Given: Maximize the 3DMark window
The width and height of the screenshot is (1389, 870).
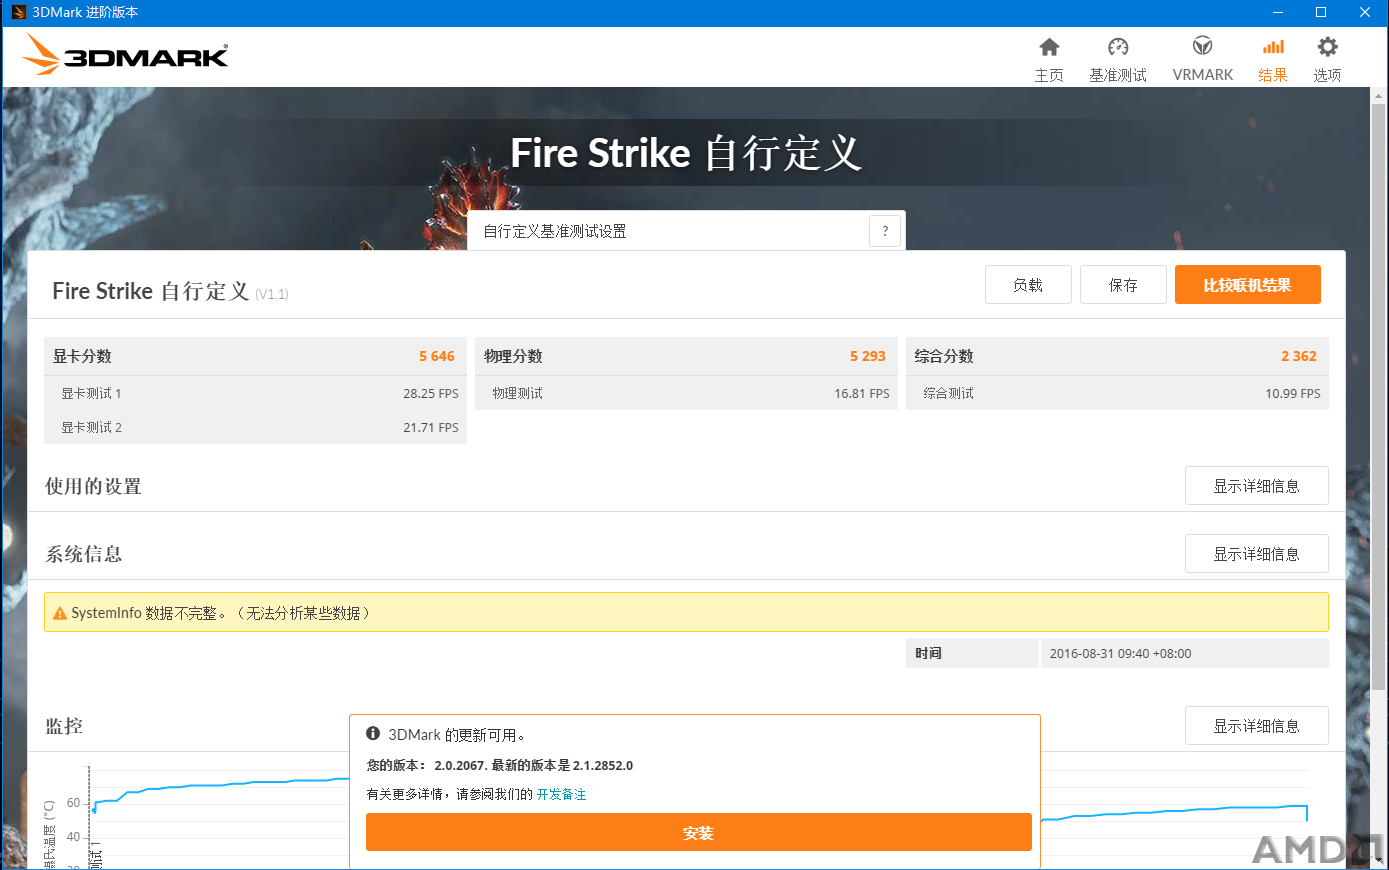Looking at the screenshot, I should 1321,12.
